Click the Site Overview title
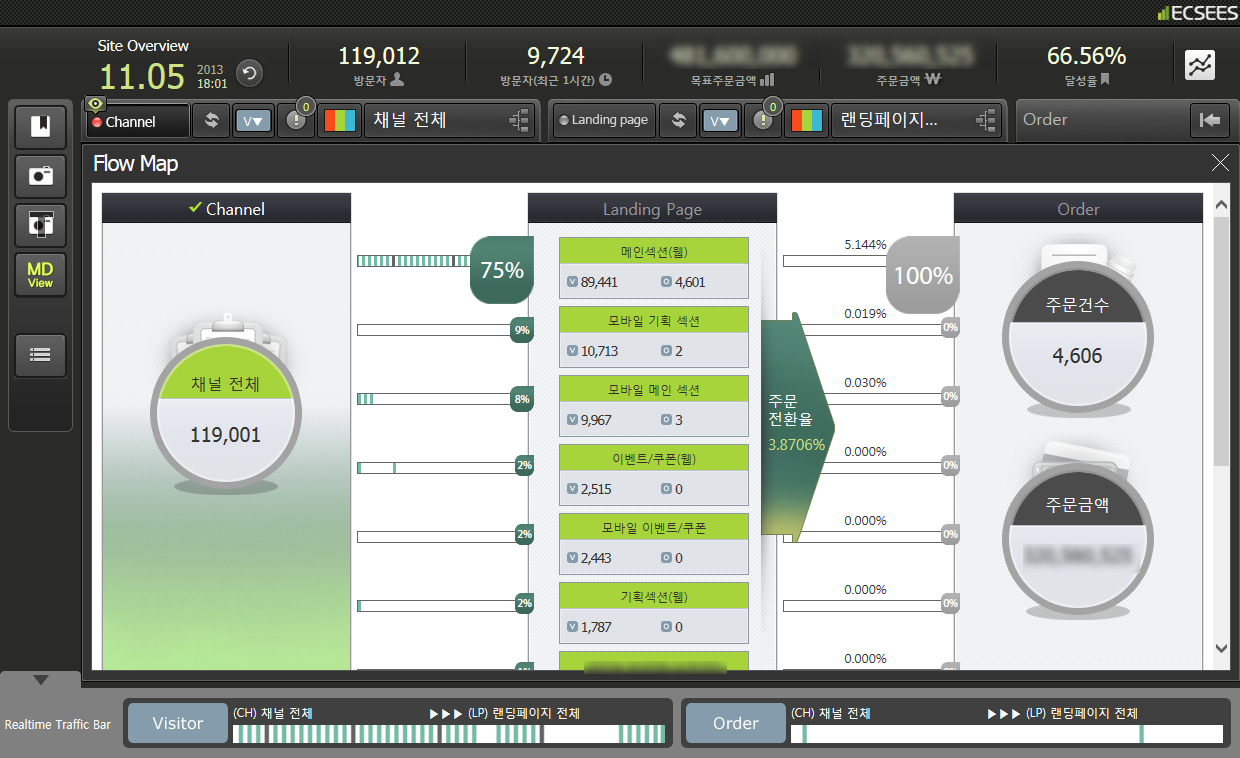This screenshot has width=1240, height=758. coord(143,46)
